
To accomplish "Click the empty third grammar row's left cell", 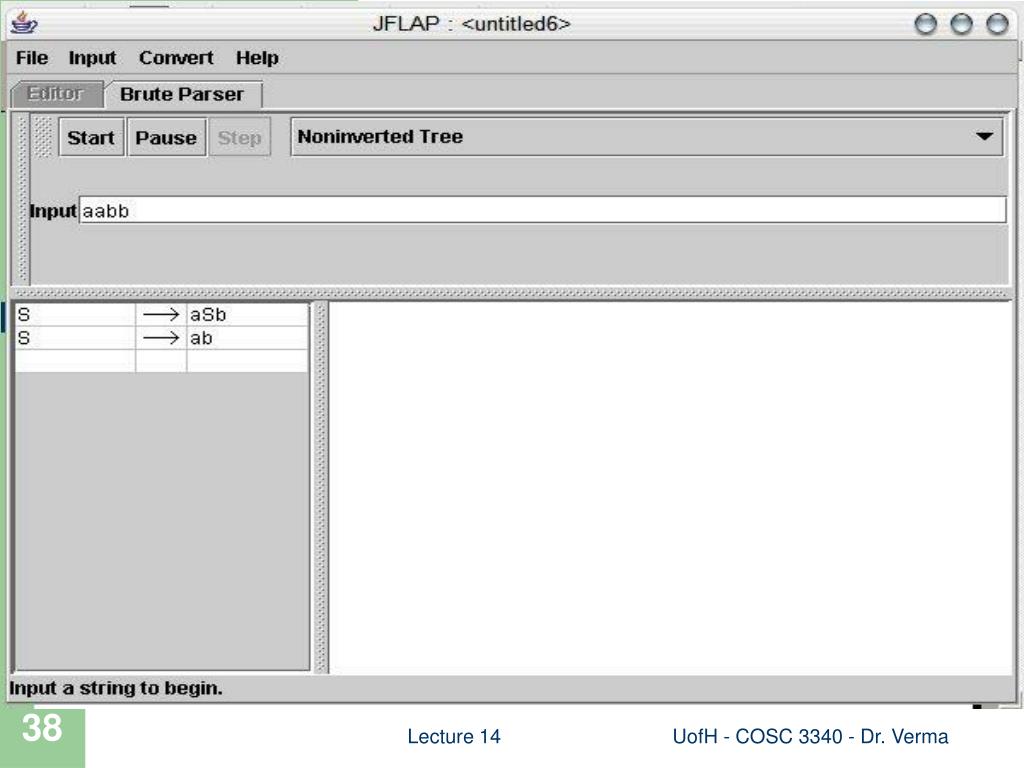I will (x=74, y=360).
